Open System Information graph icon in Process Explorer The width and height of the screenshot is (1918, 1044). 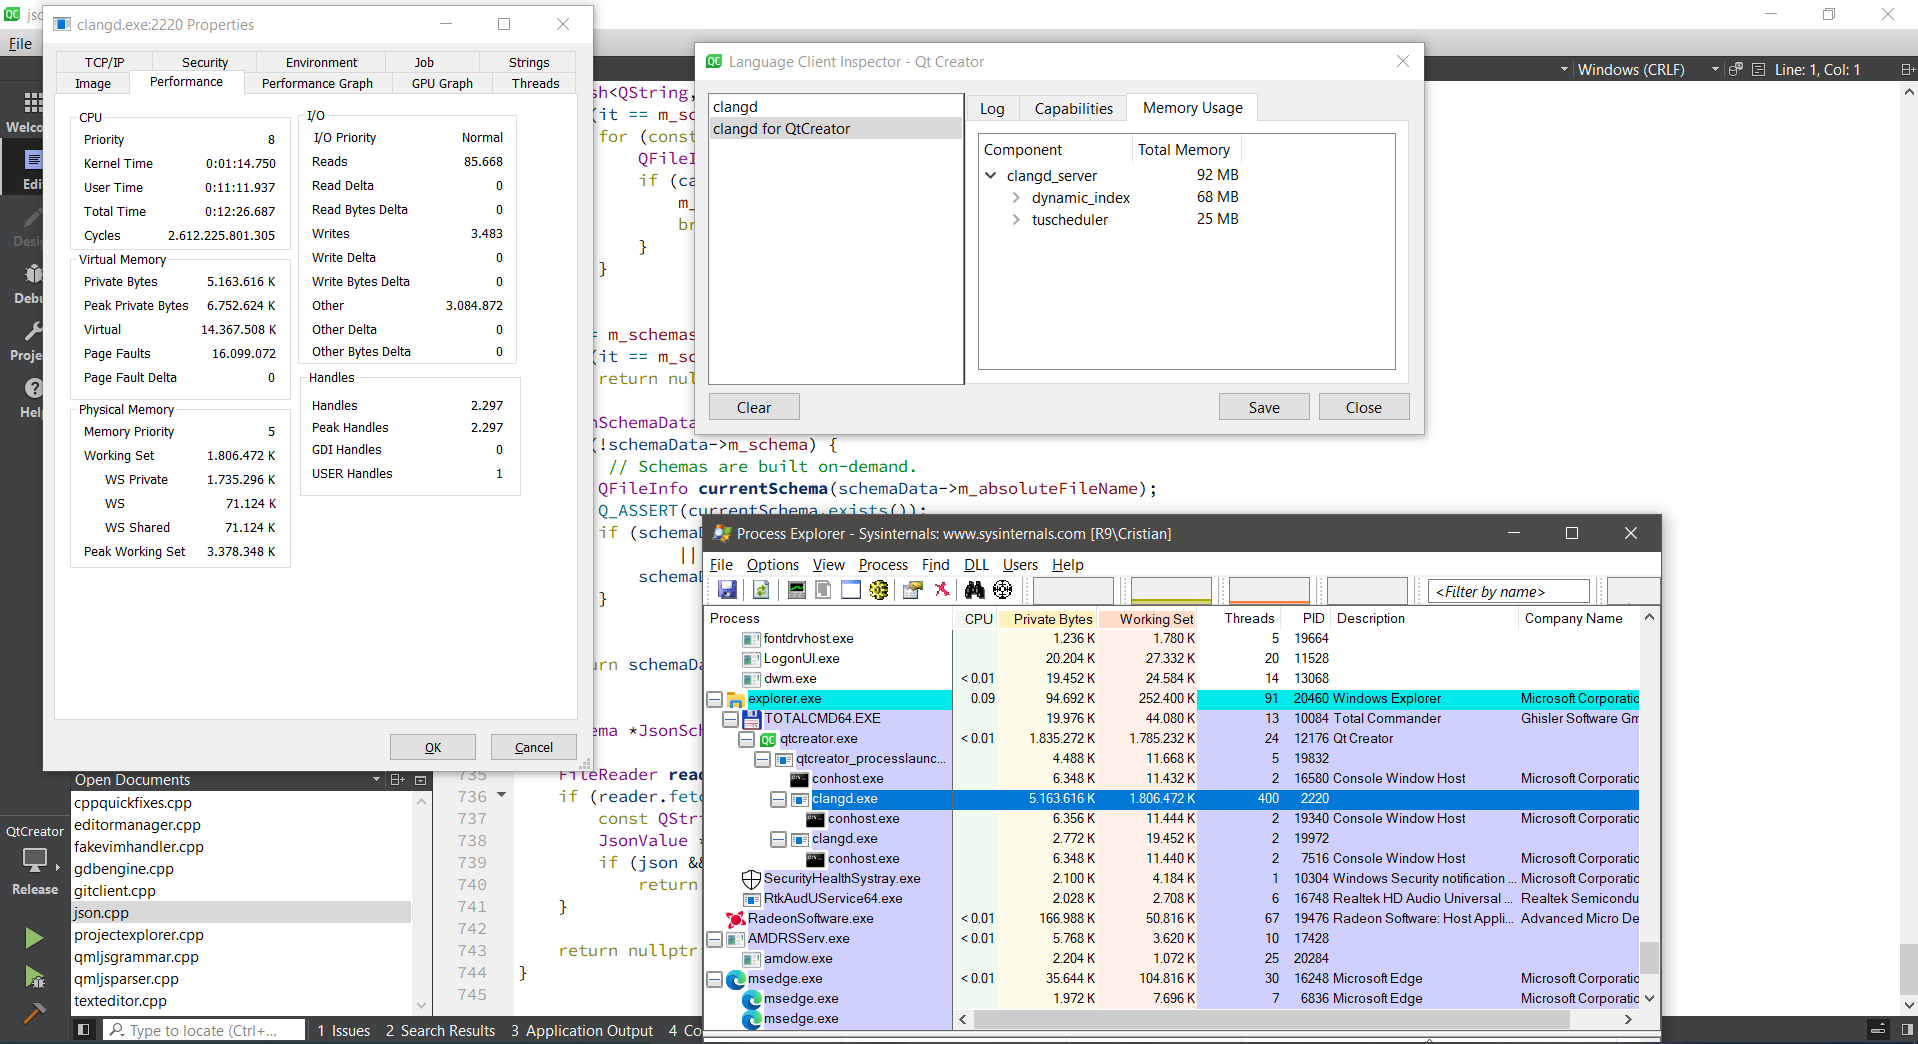[x=796, y=590]
